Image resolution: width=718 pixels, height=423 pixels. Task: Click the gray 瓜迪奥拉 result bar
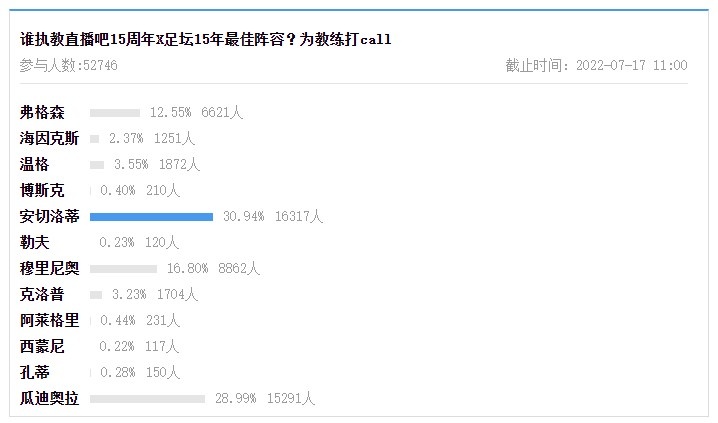click(147, 399)
